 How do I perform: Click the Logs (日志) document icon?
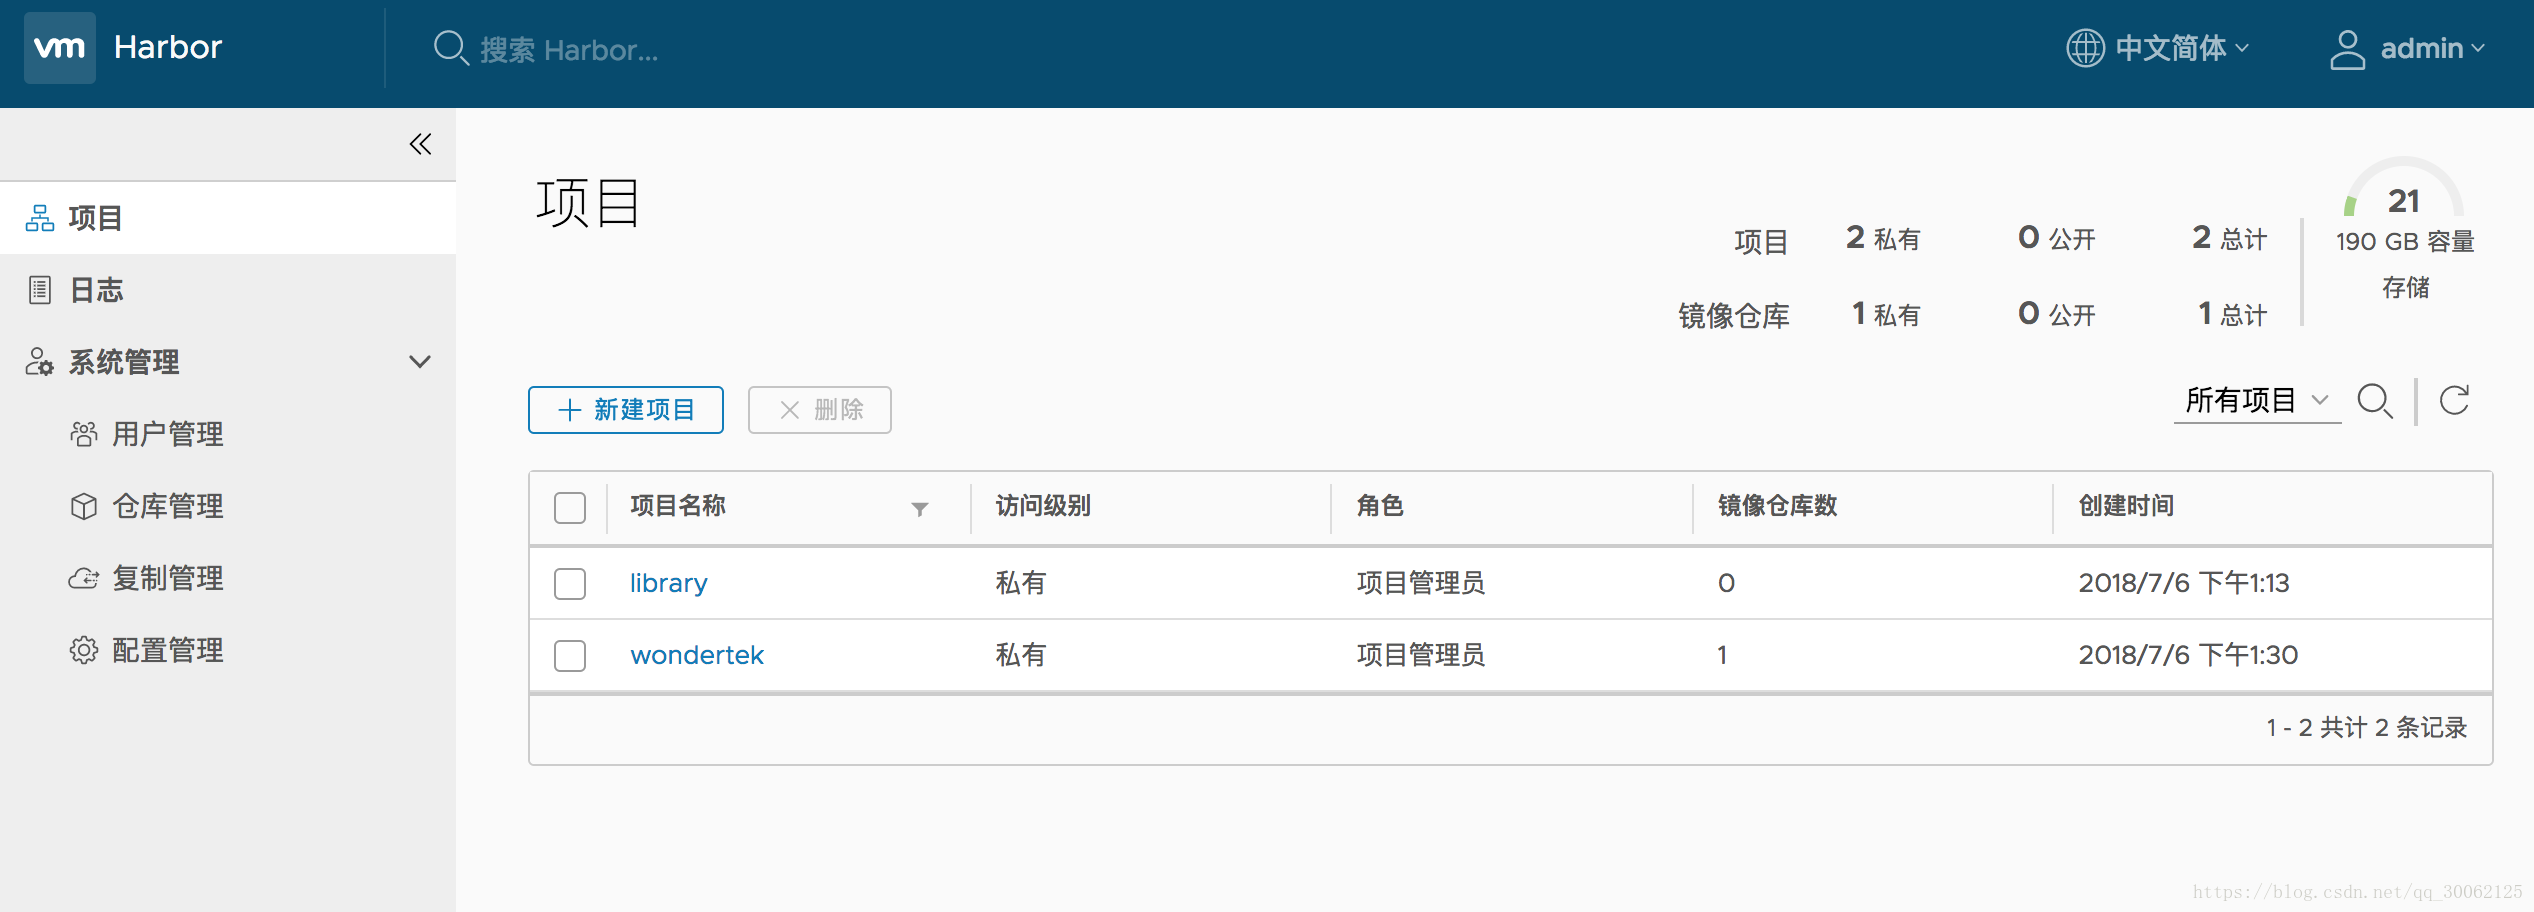40,290
